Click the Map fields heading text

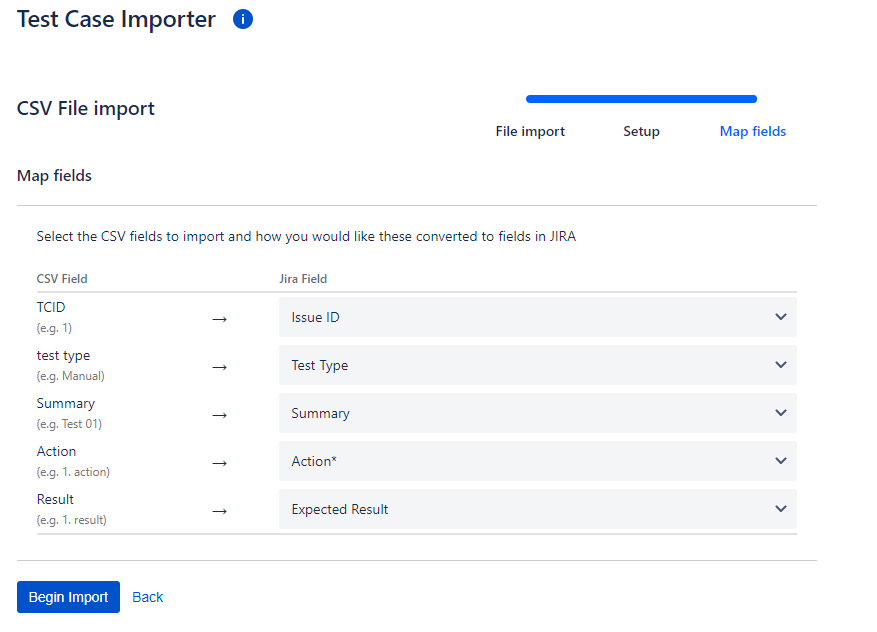click(x=54, y=176)
